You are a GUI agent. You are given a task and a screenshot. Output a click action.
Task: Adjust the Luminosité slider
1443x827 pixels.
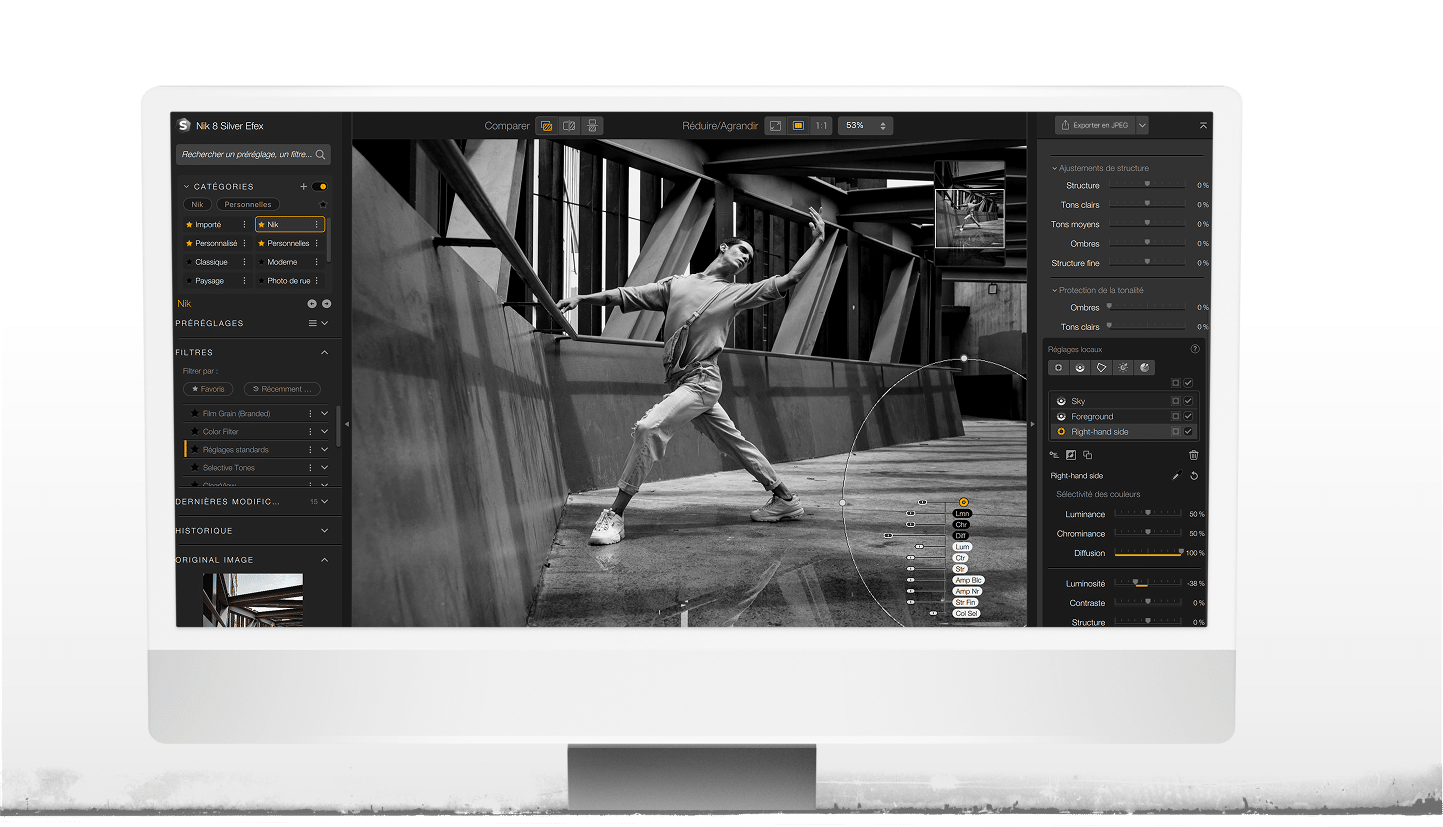(x=1148, y=583)
